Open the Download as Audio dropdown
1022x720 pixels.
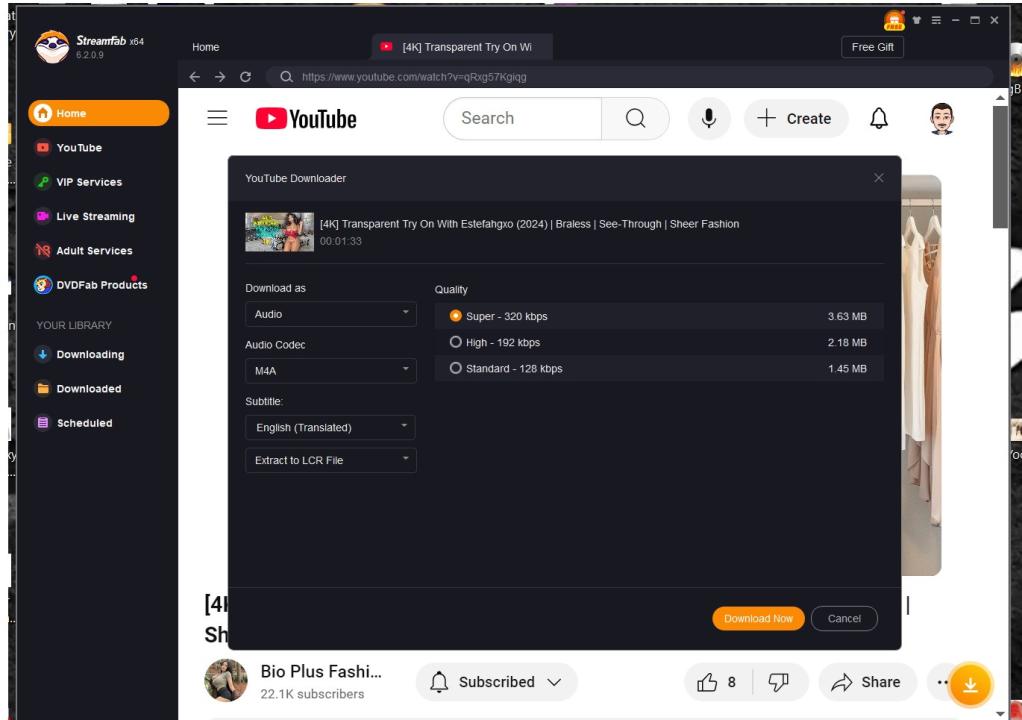tap(330, 314)
